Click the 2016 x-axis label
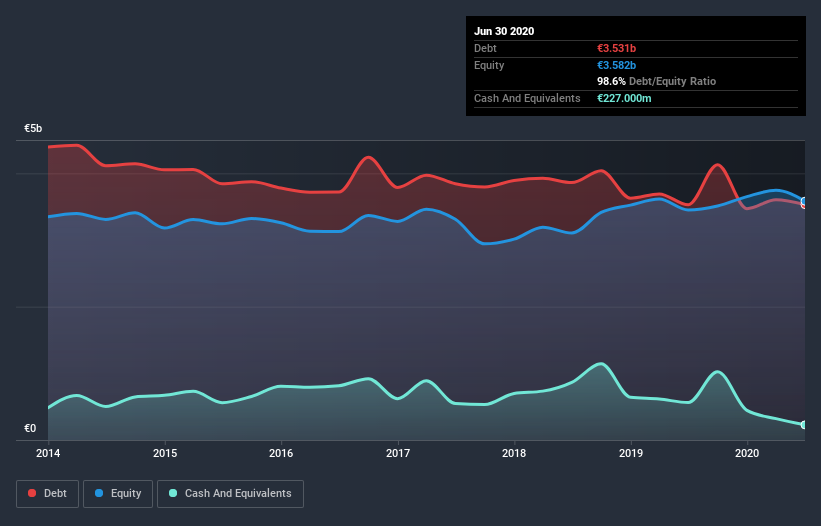Screen dimensions: 821x526 281,453
